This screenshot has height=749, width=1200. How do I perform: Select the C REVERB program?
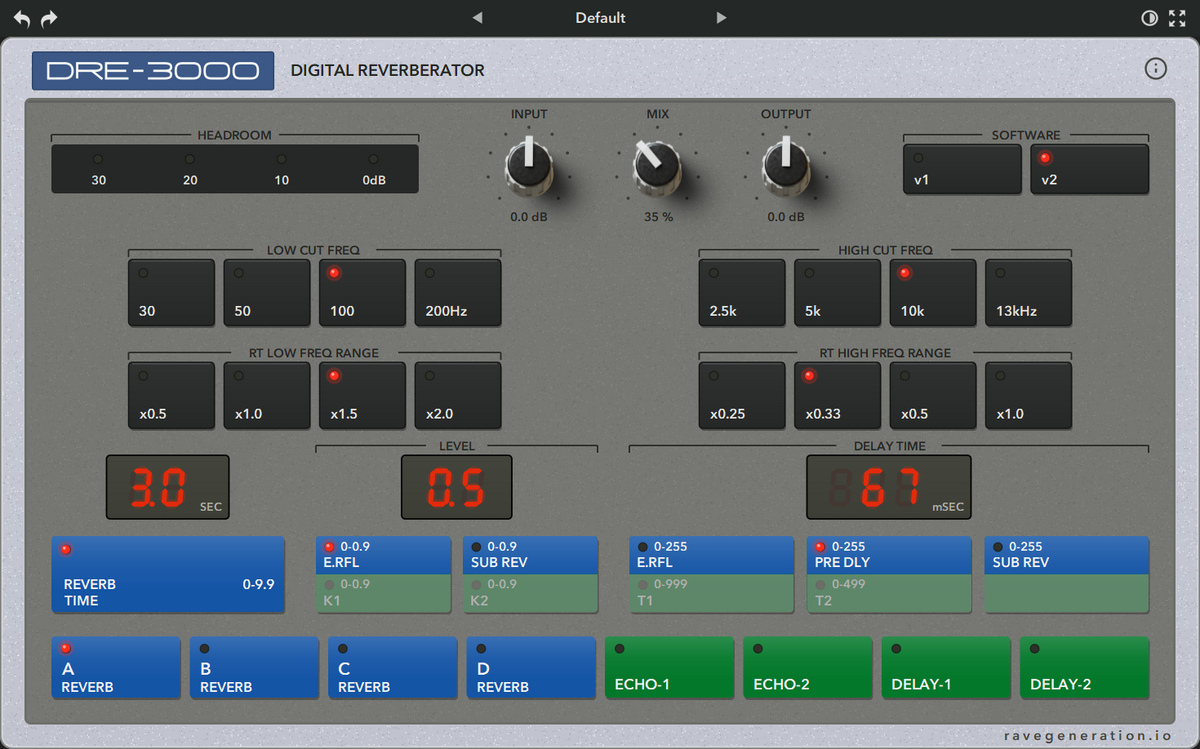[393, 668]
